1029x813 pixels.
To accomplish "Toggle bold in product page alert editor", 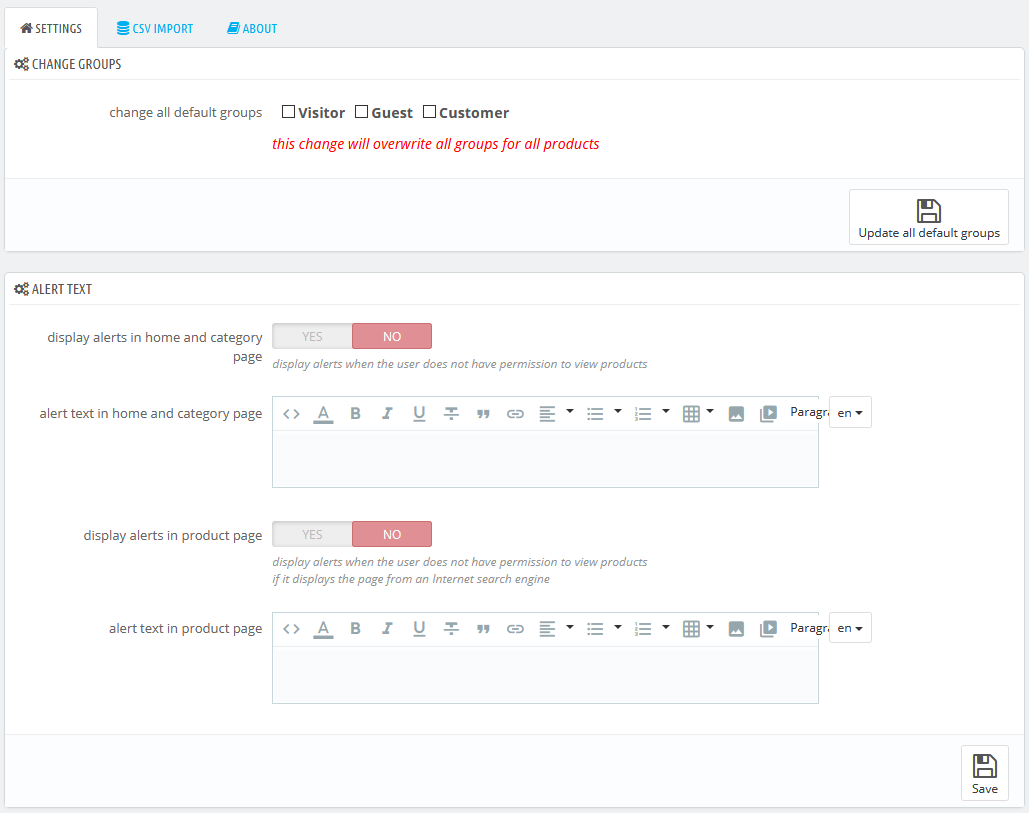I will (x=355, y=629).
